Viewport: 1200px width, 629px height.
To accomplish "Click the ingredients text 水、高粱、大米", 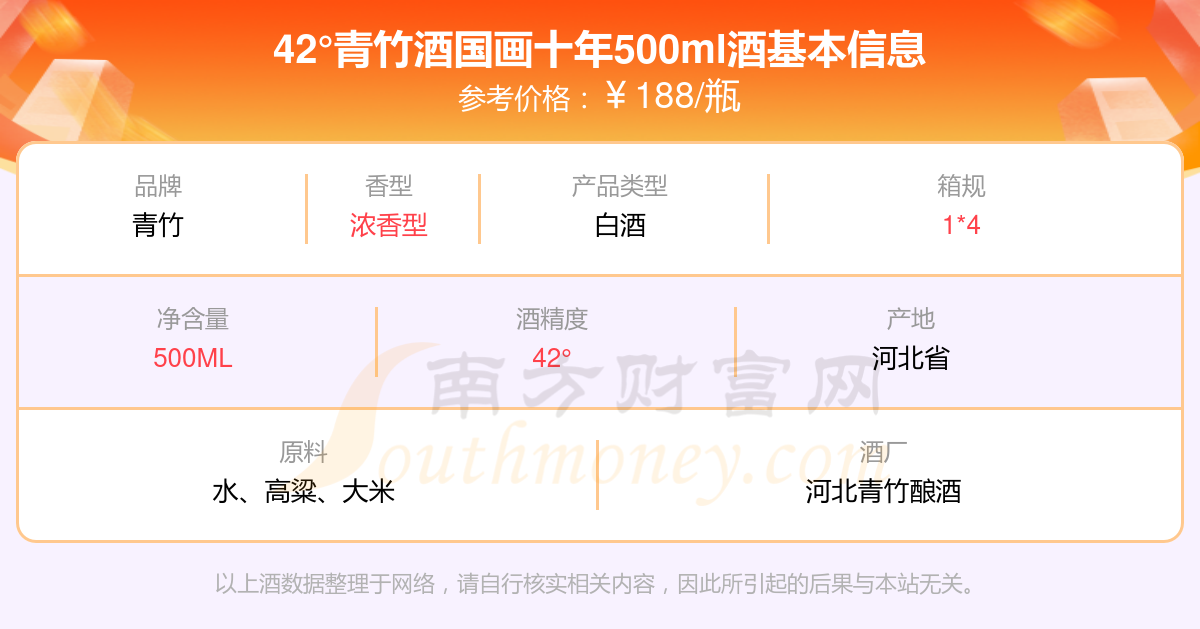I will pos(304,491).
